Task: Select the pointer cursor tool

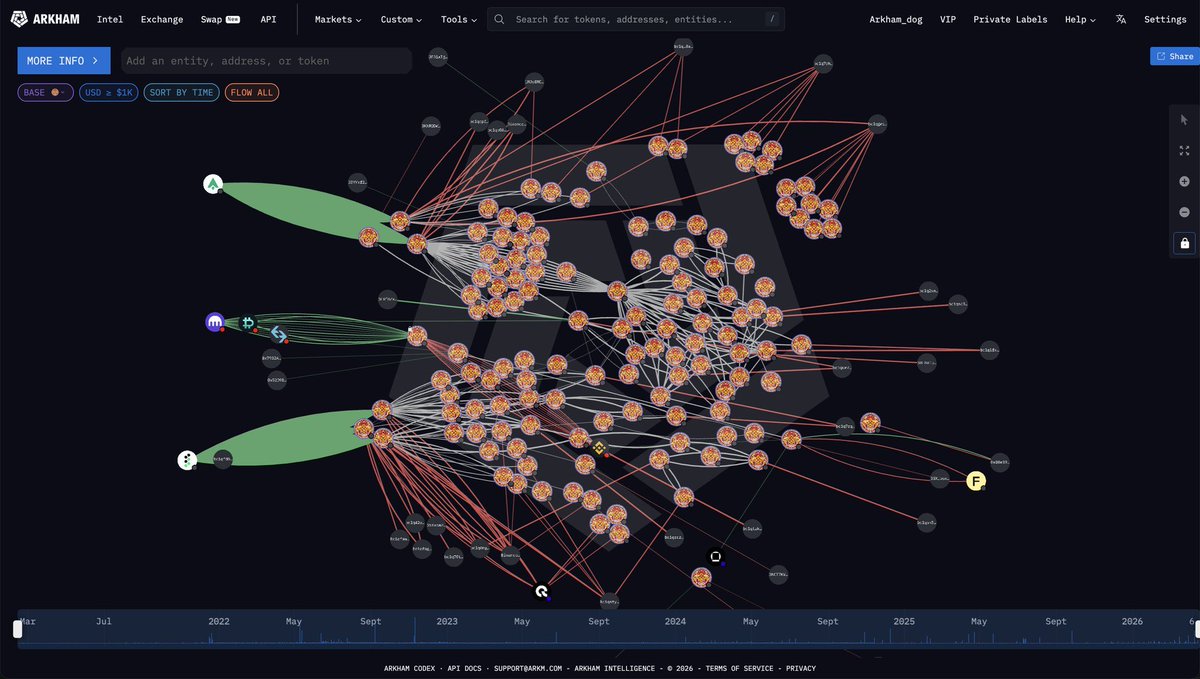Action: coord(1184,120)
